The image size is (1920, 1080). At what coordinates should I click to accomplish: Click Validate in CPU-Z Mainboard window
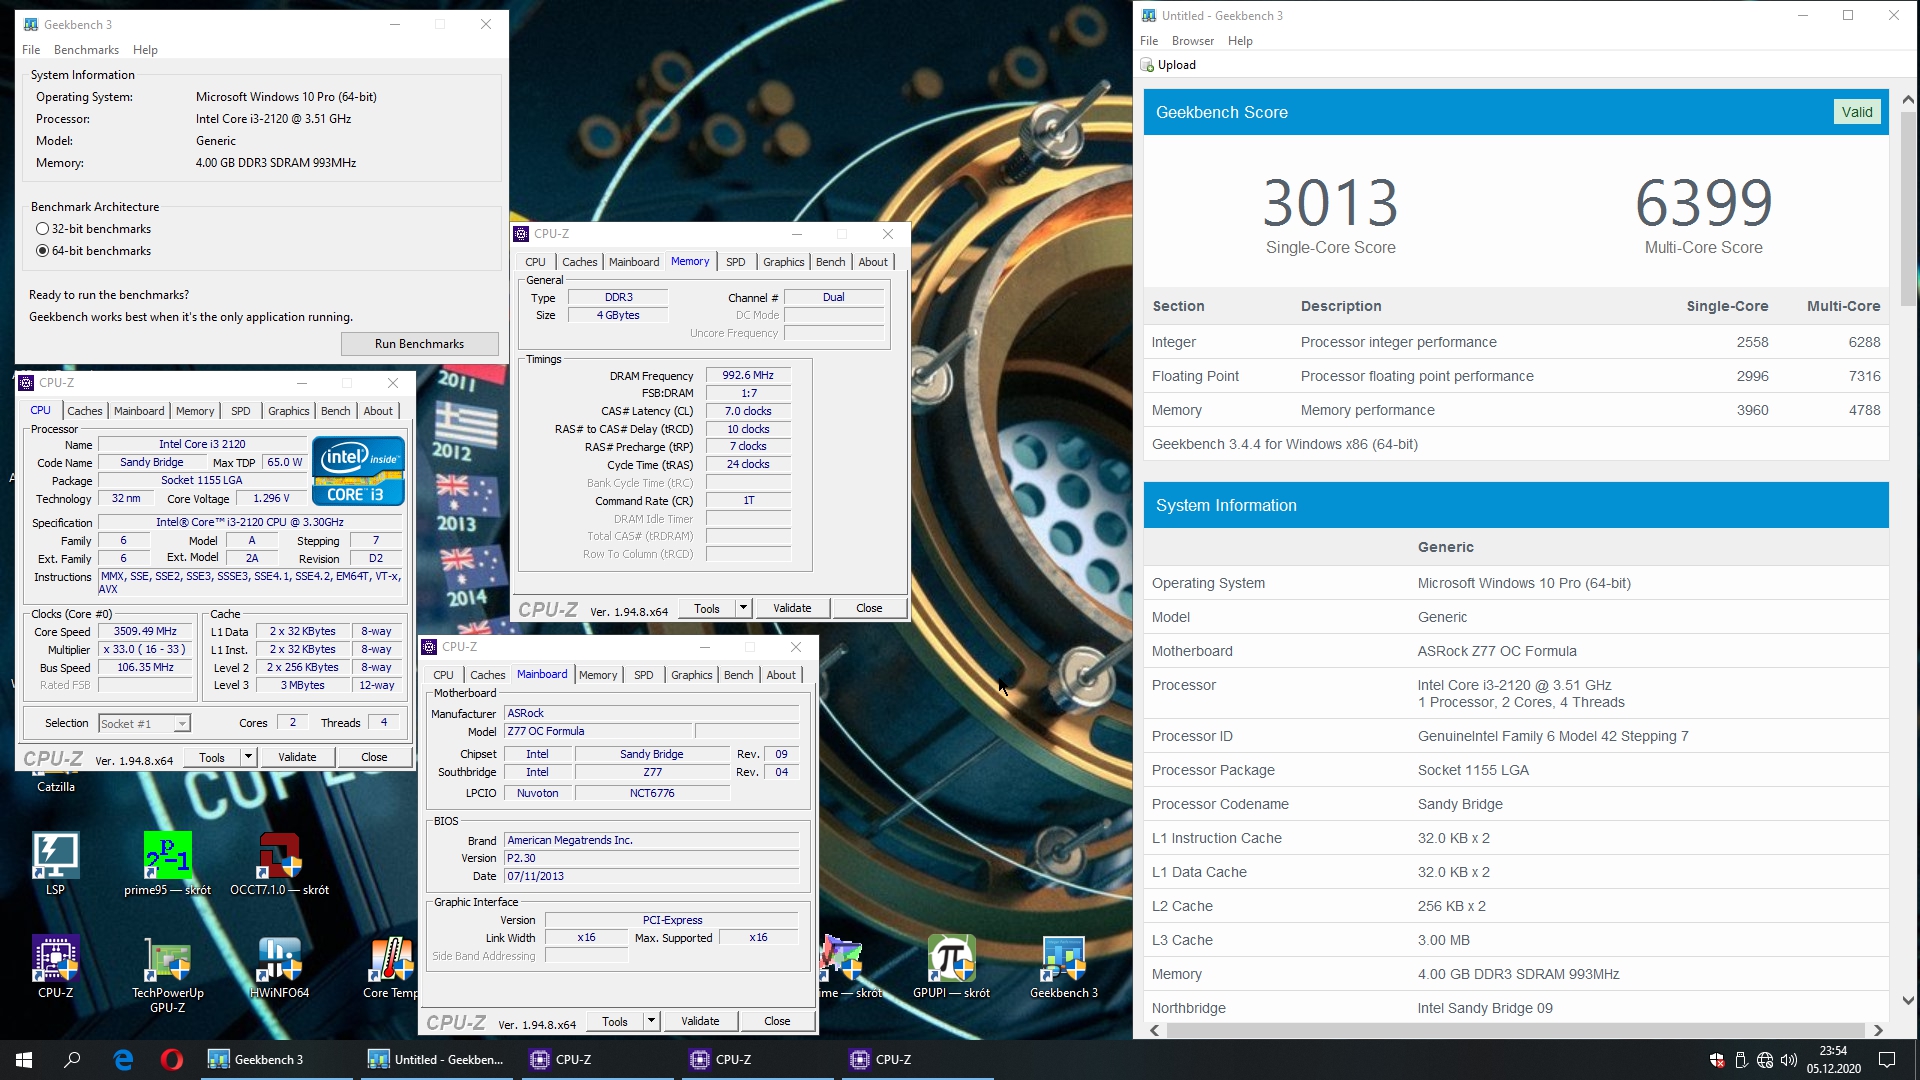pyautogui.click(x=700, y=1021)
